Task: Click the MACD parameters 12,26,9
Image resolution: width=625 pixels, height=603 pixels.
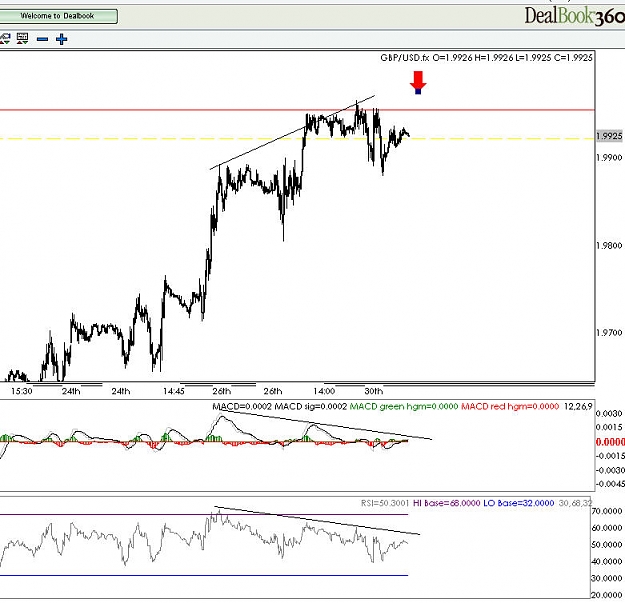Action: pos(578,407)
